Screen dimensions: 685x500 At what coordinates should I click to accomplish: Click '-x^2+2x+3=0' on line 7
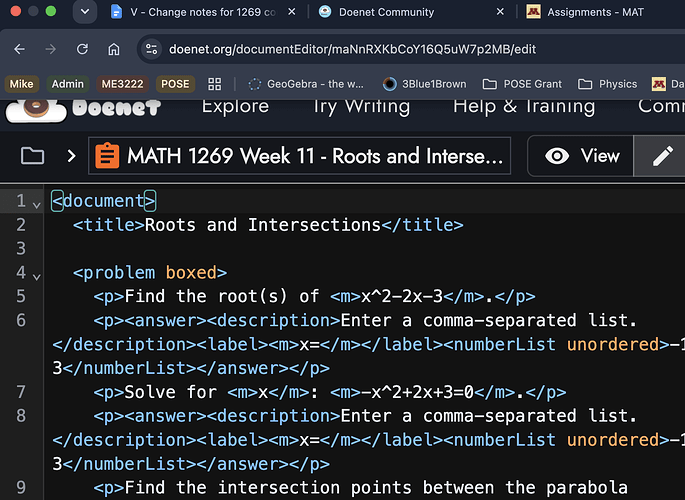tap(418, 392)
